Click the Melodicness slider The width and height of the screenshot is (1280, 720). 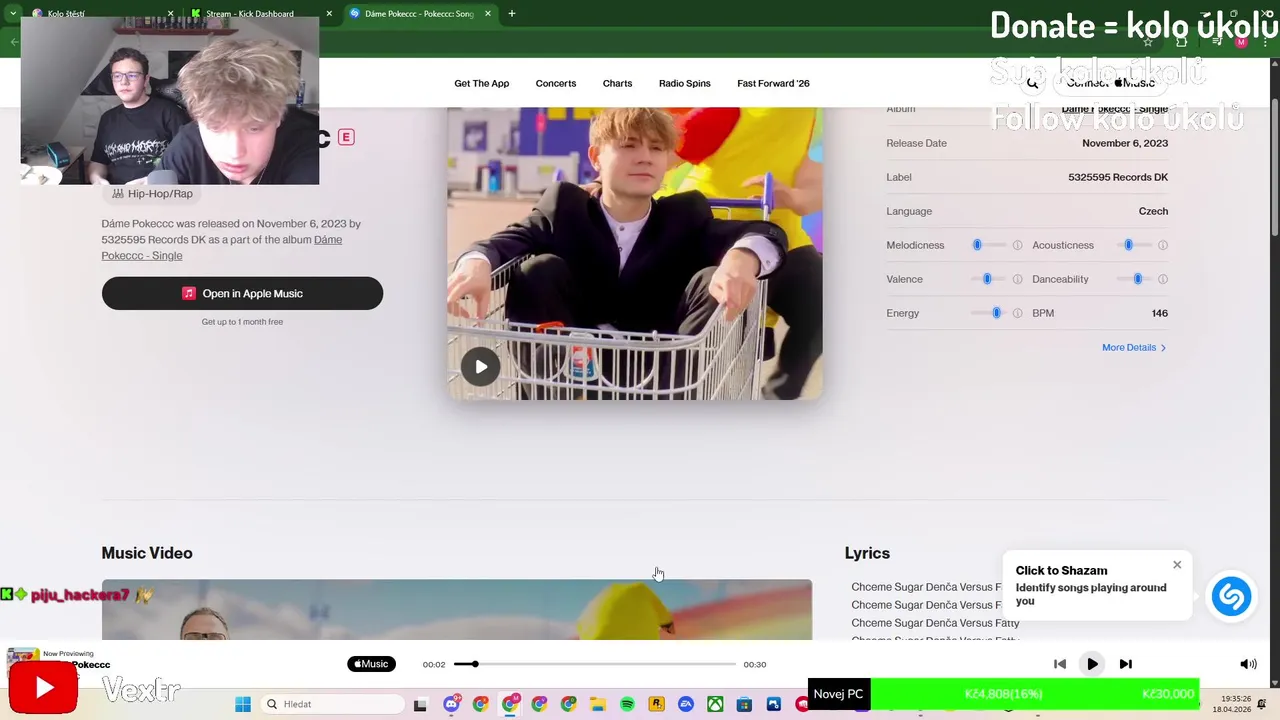point(988,245)
